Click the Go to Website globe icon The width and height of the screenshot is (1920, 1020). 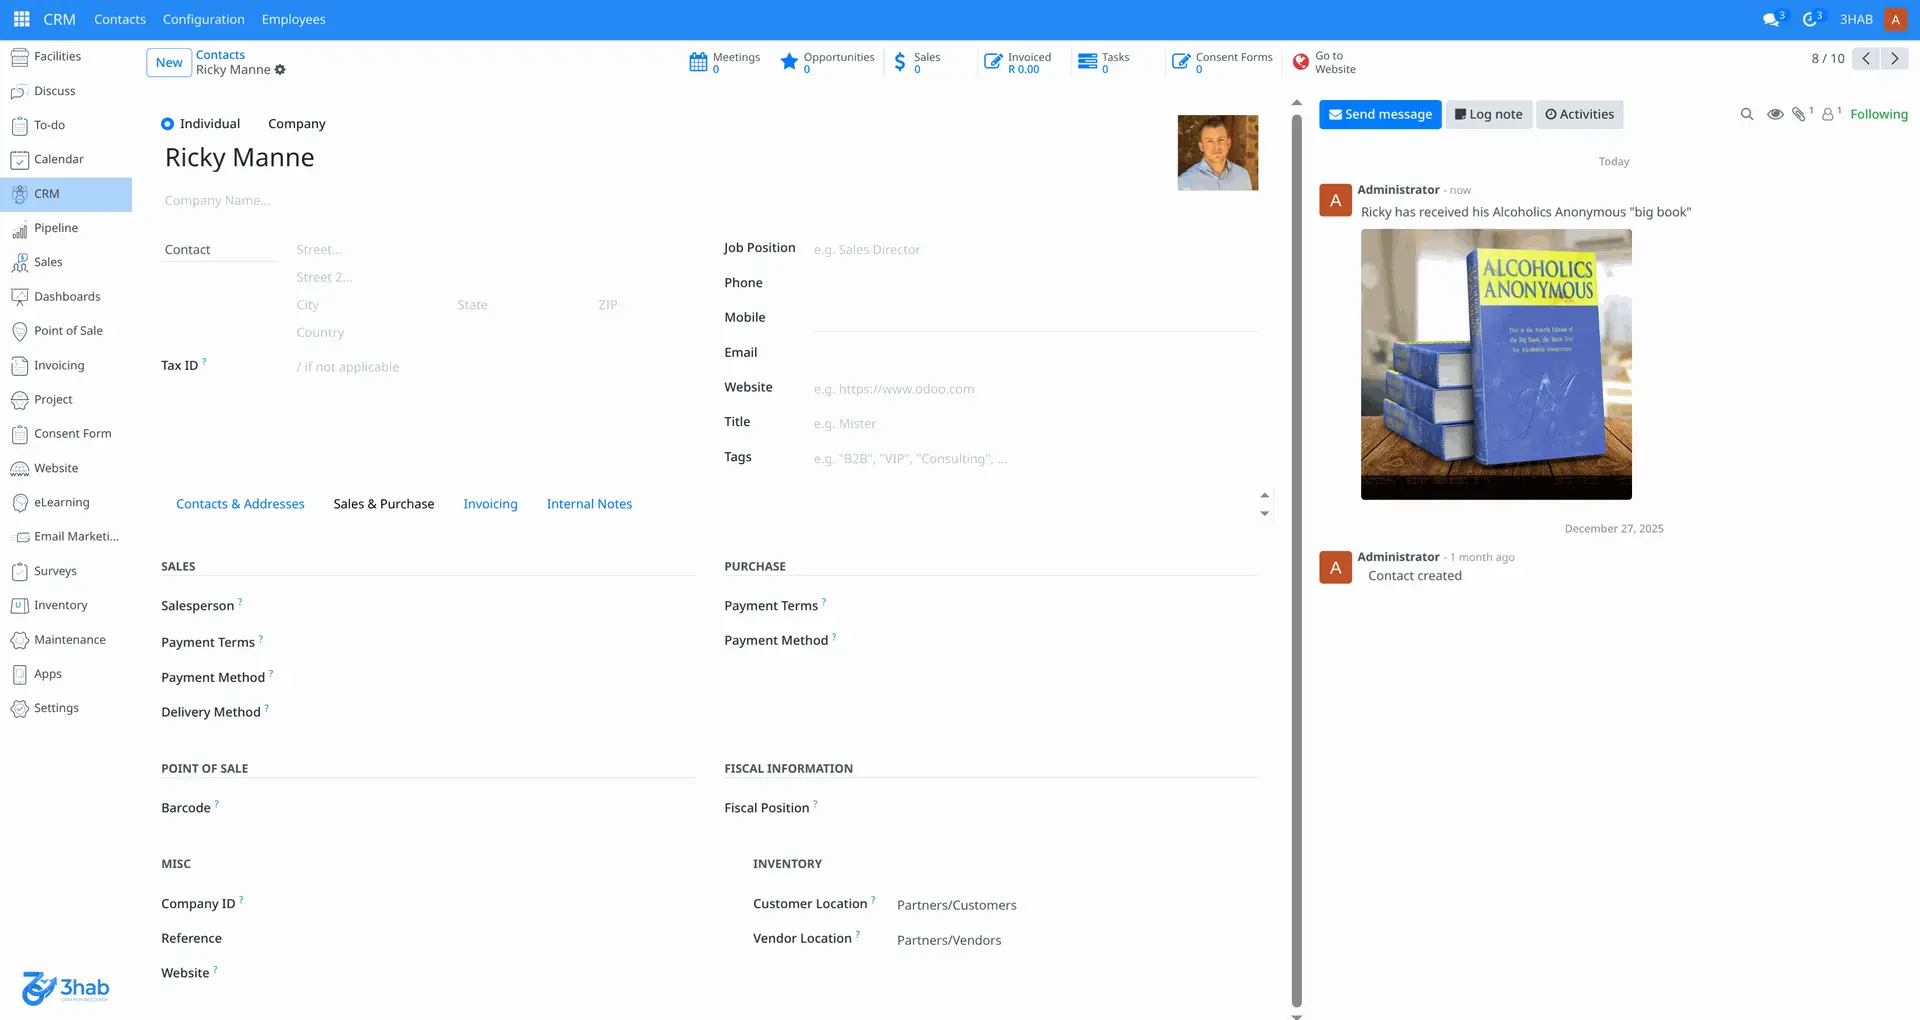click(1300, 62)
